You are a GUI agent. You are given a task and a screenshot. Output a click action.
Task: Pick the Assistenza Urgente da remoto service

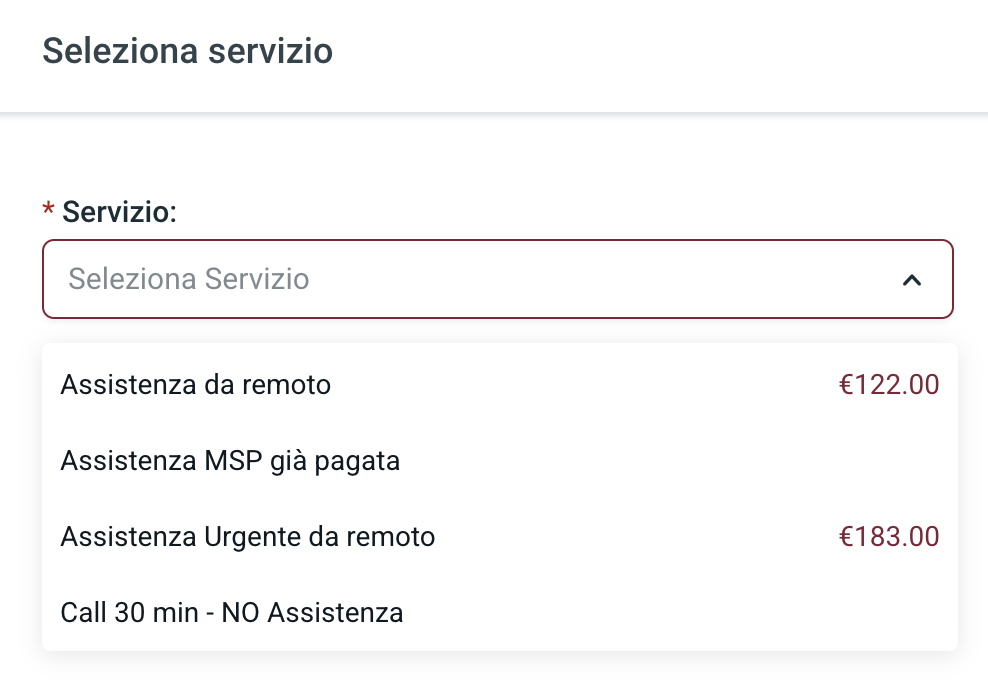coord(248,537)
